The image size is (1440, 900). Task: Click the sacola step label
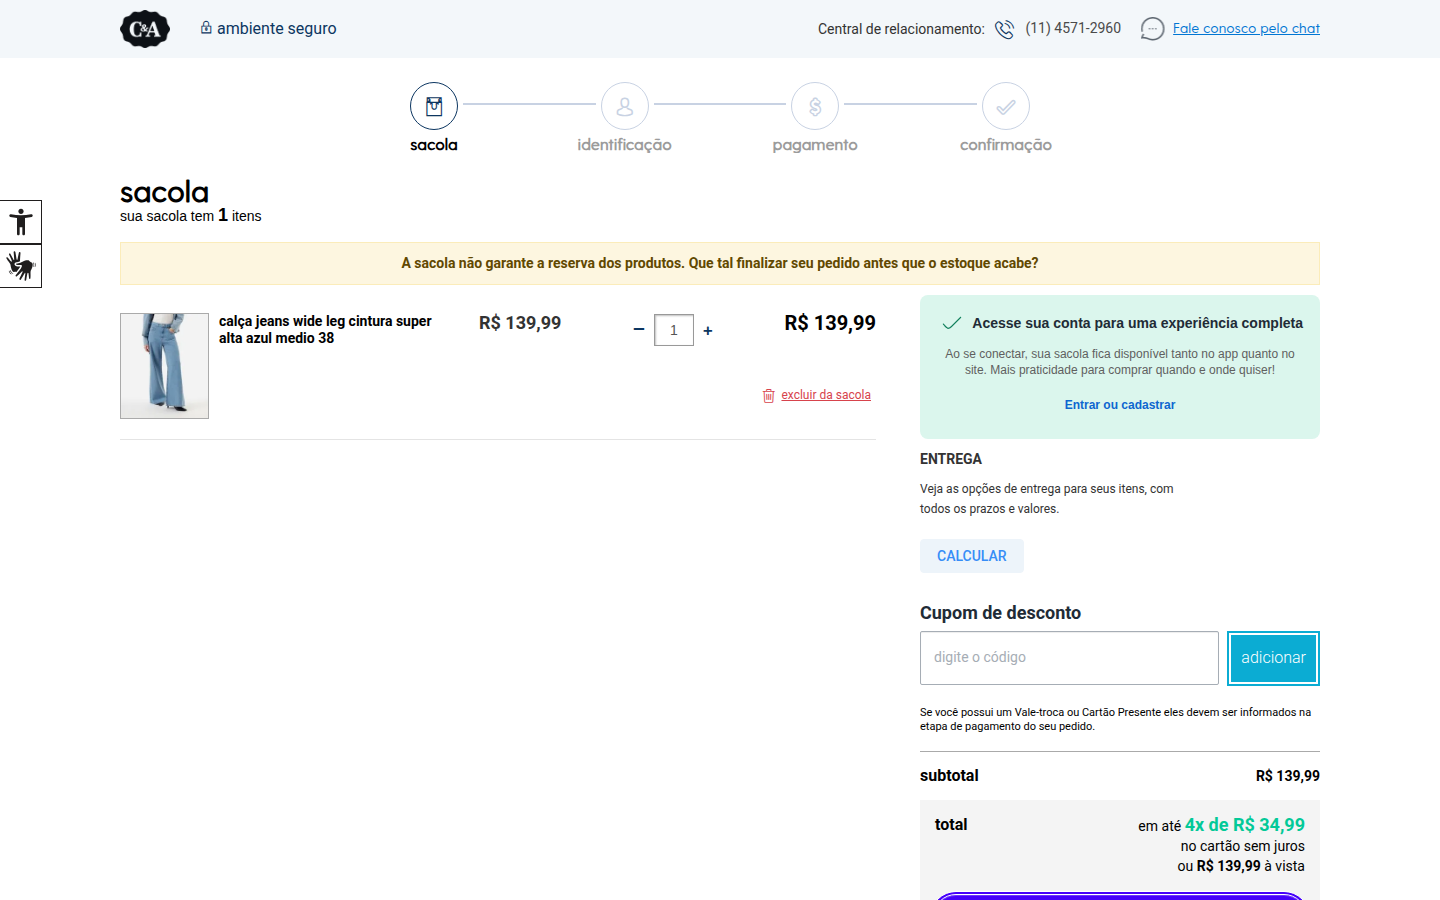tap(434, 145)
